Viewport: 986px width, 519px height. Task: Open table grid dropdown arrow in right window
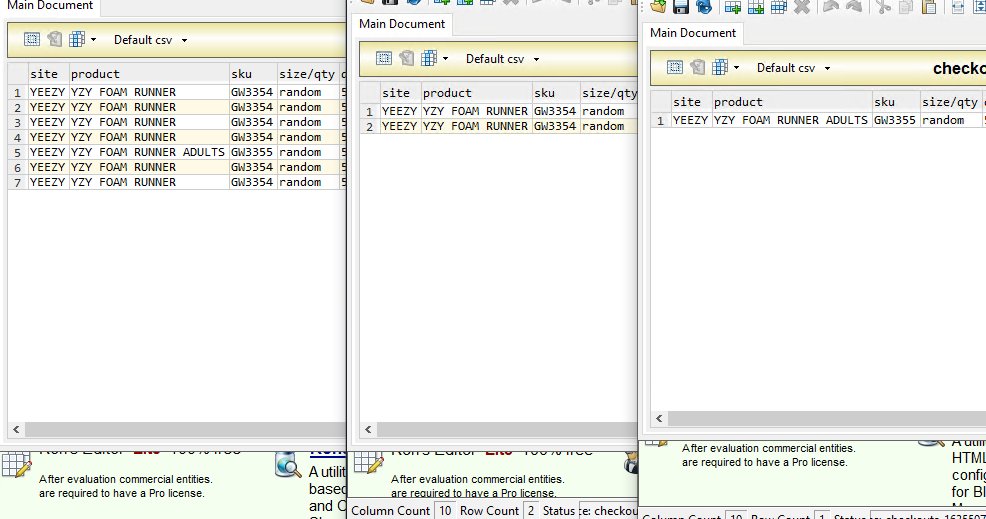tap(736, 67)
